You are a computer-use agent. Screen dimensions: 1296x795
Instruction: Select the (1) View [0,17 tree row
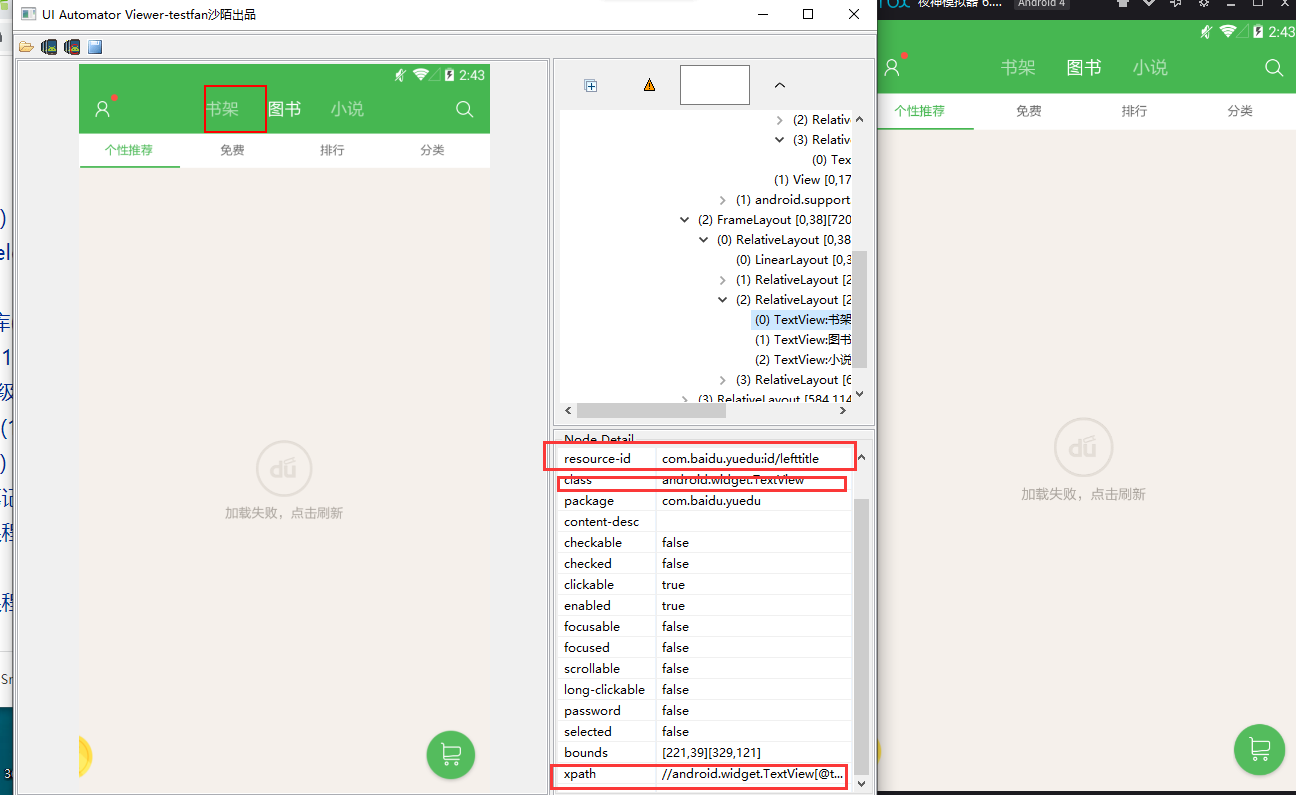pyautogui.click(x=812, y=180)
